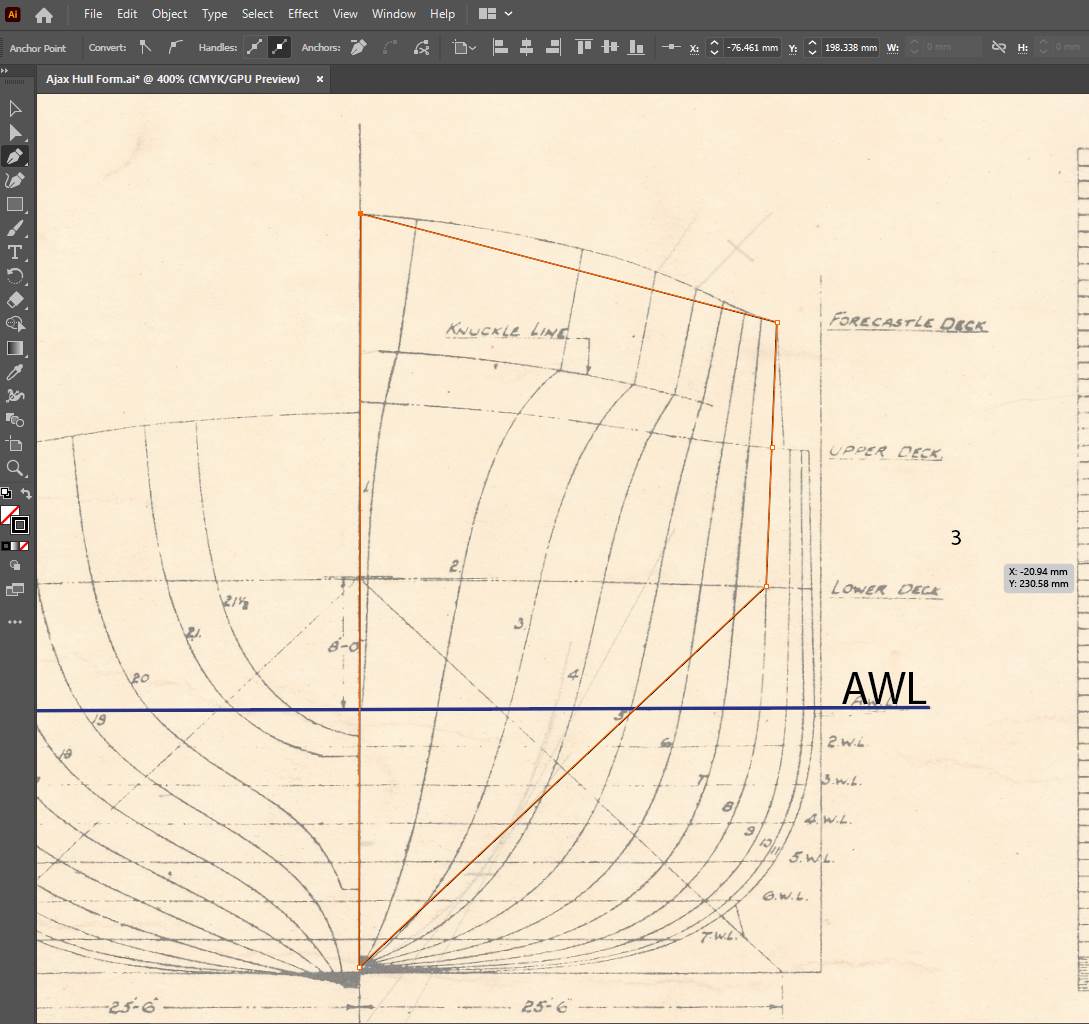Image resolution: width=1089 pixels, height=1024 pixels.
Task: Toggle constrain width and height proportions
Action: [998, 47]
